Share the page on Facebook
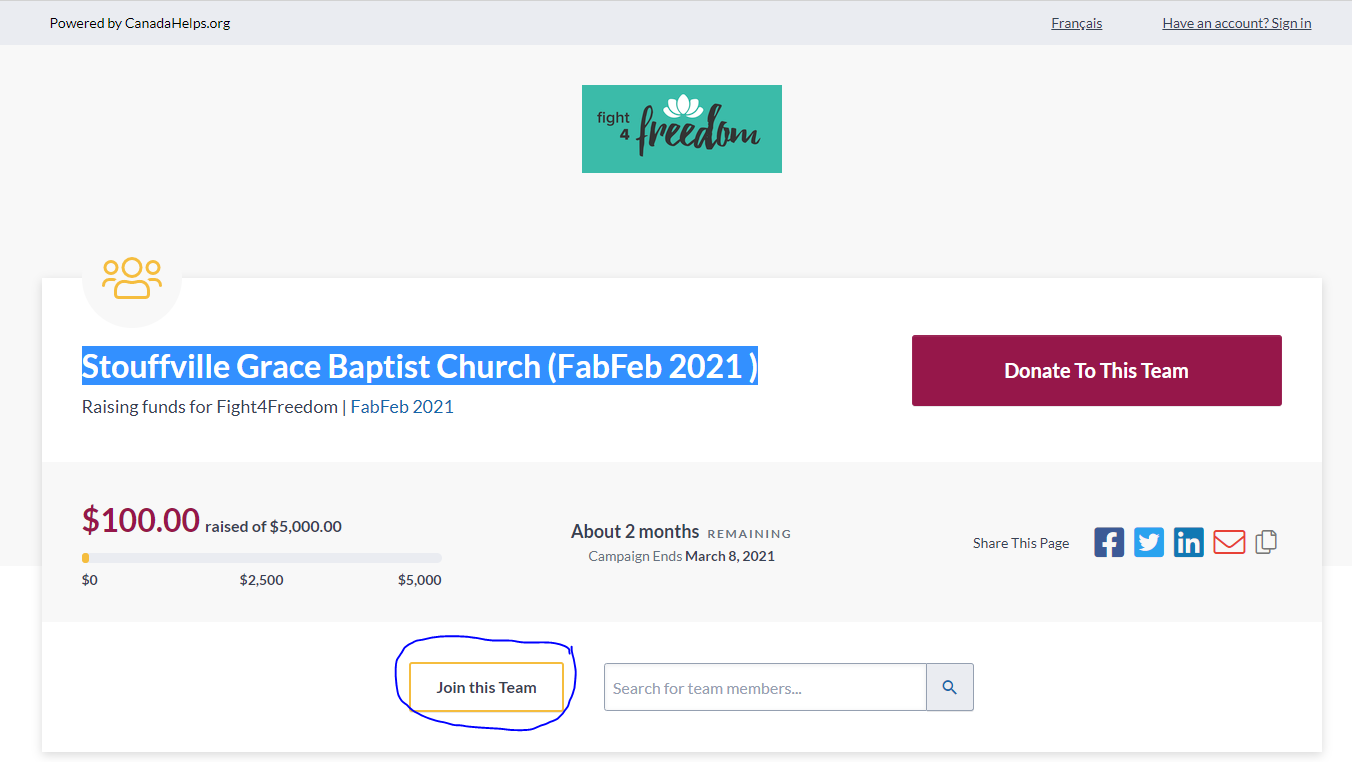 click(x=1109, y=542)
